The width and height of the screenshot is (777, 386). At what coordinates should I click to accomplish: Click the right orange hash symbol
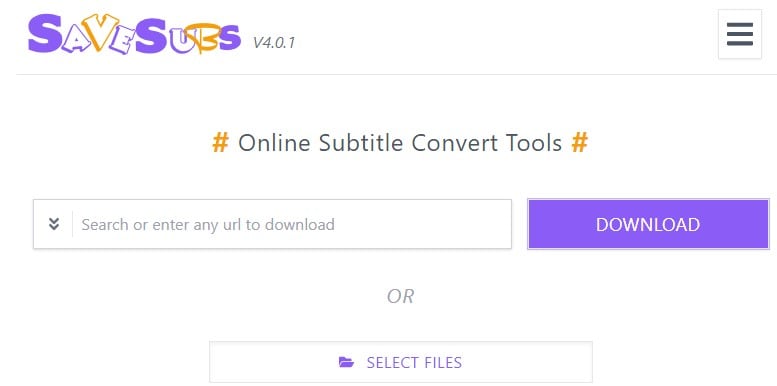pos(579,143)
